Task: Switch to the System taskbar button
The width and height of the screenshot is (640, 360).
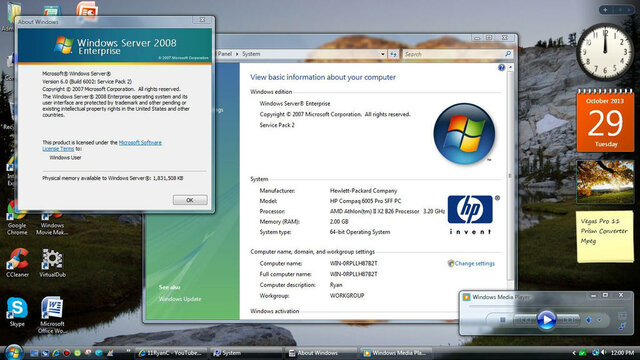Action: 246,353
